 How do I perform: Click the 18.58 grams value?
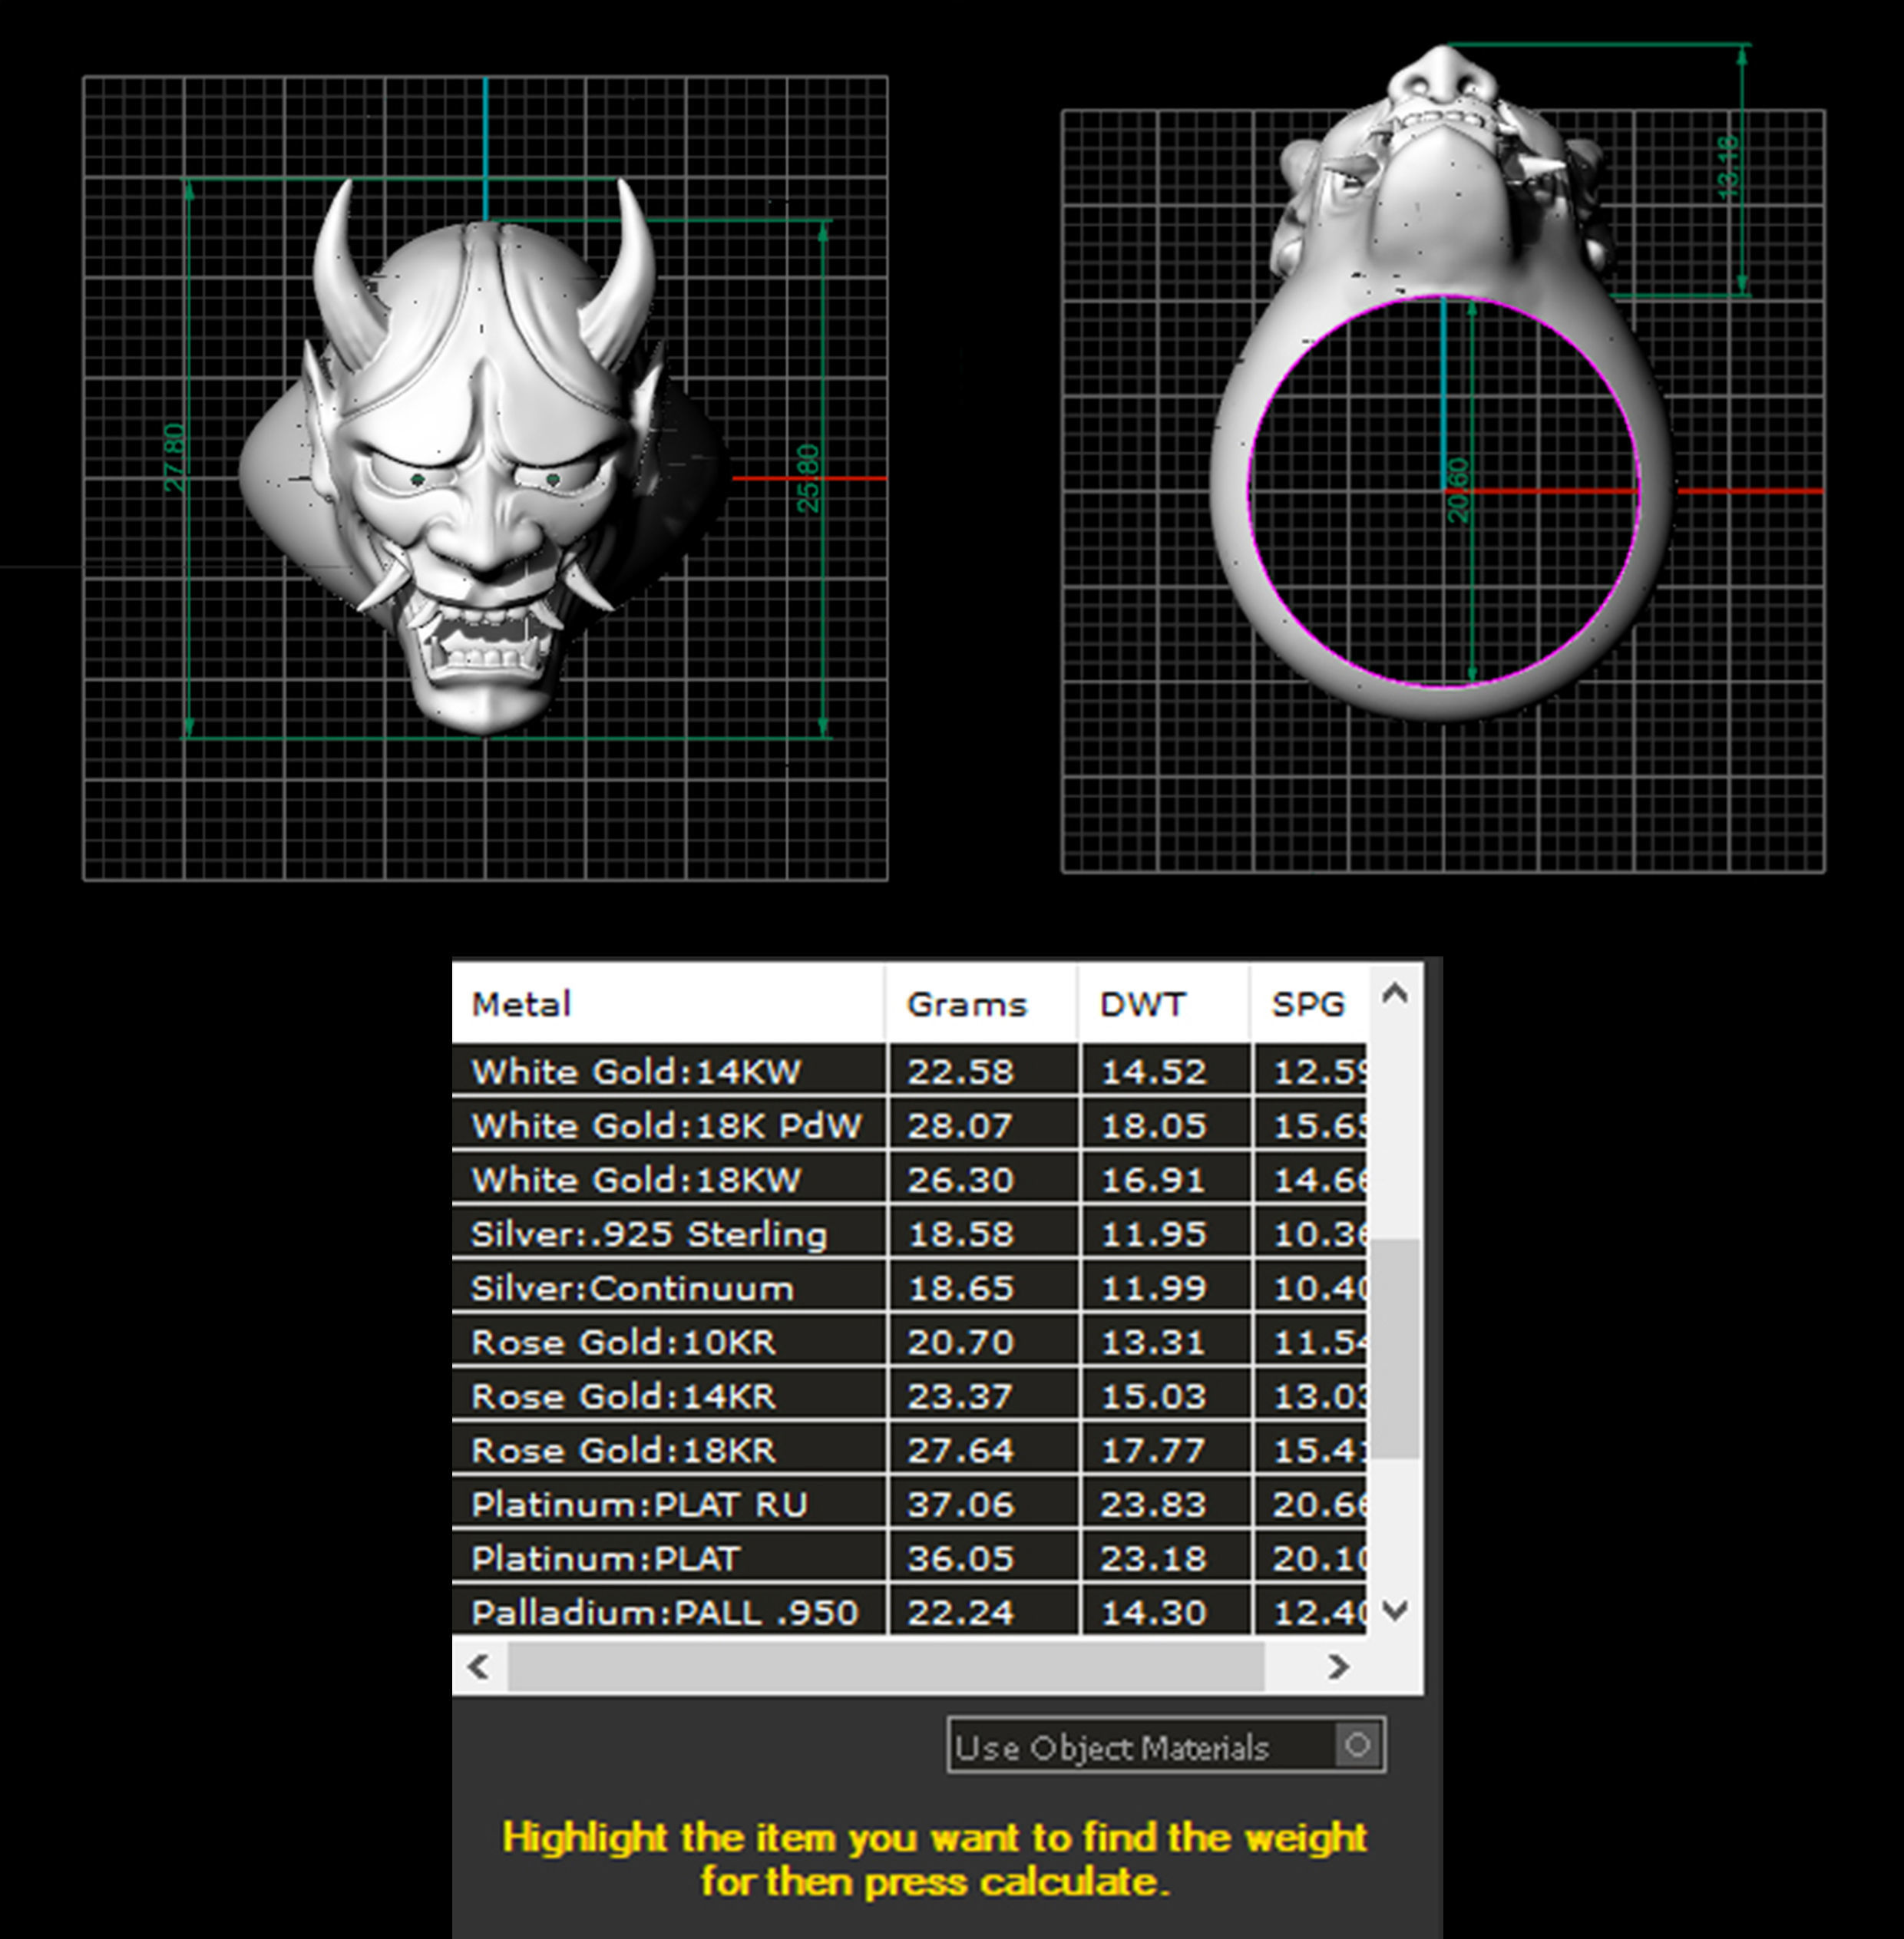960,1234
